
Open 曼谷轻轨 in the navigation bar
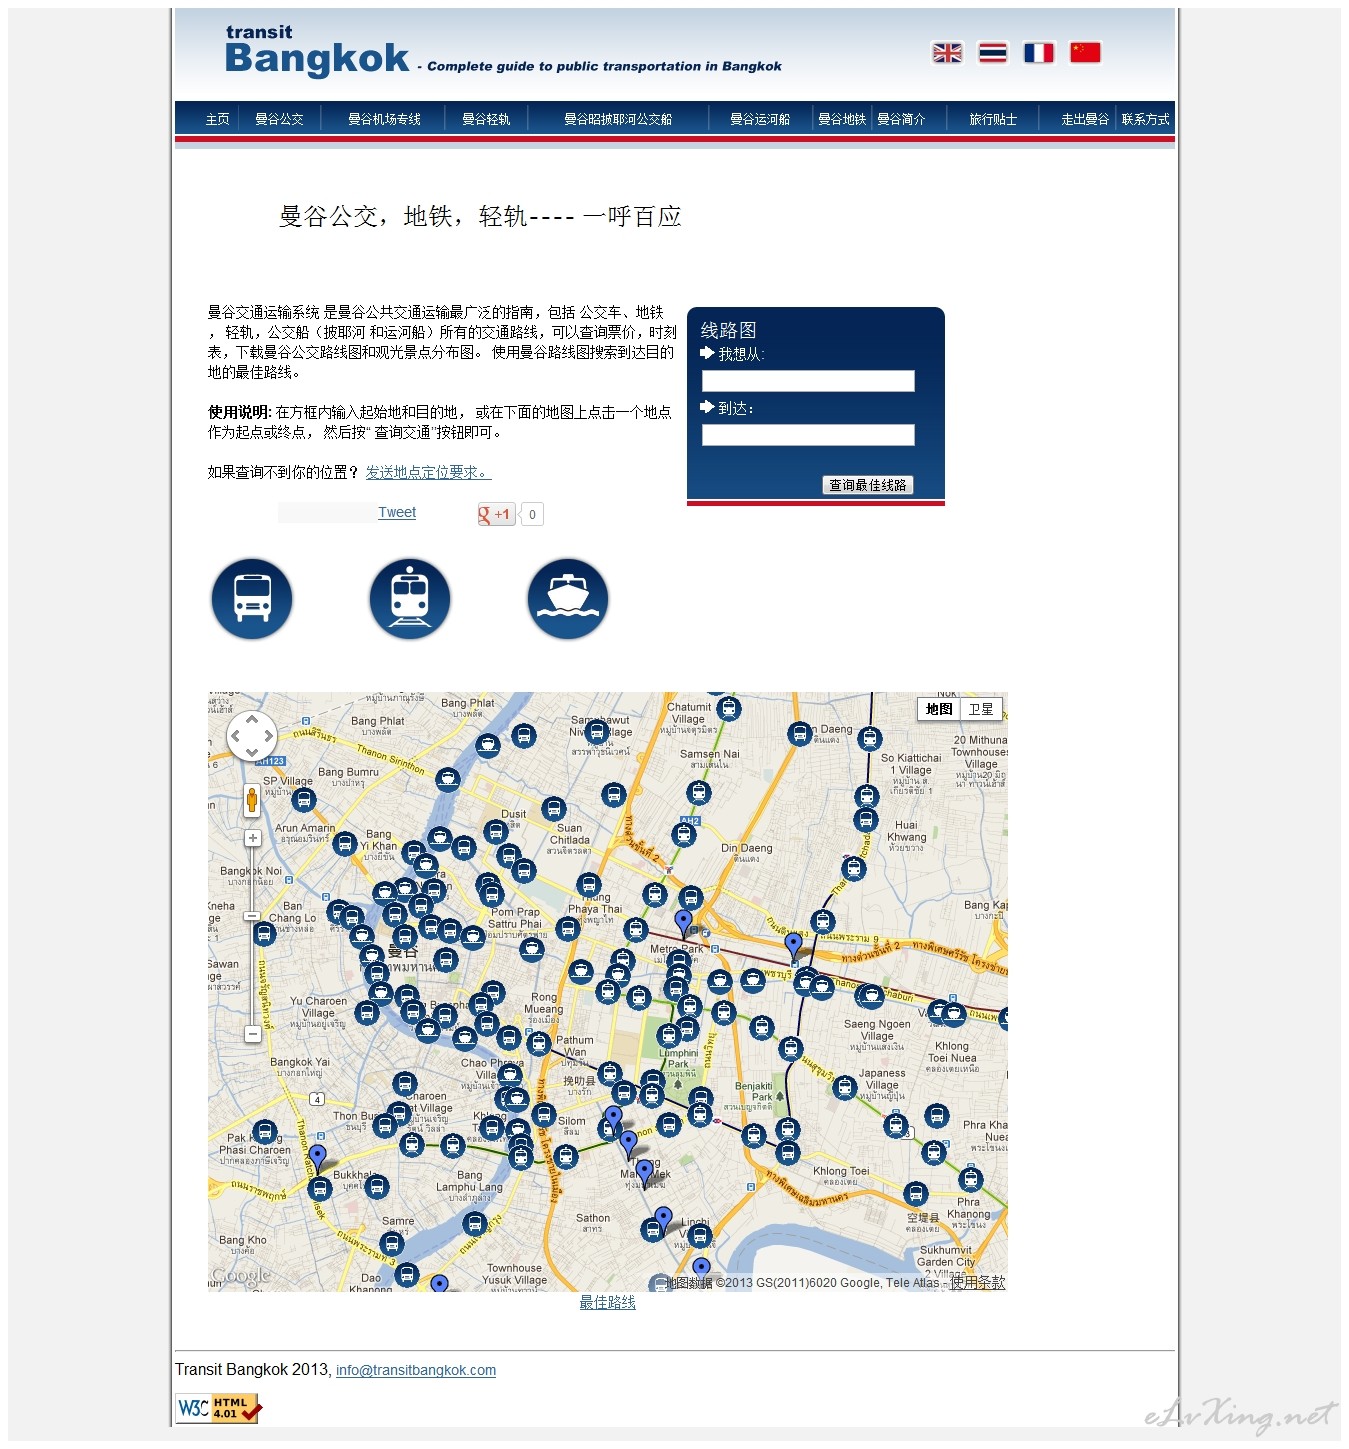coord(486,119)
